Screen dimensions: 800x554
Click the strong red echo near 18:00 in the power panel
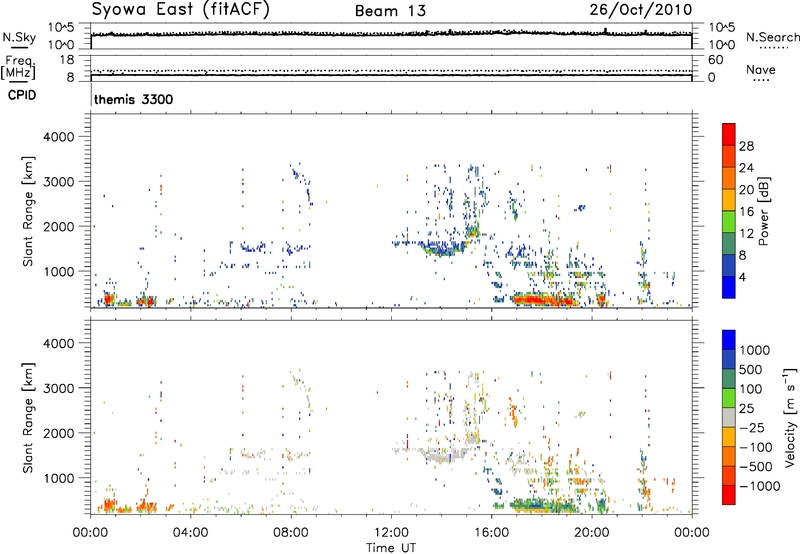pyautogui.click(x=542, y=300)
